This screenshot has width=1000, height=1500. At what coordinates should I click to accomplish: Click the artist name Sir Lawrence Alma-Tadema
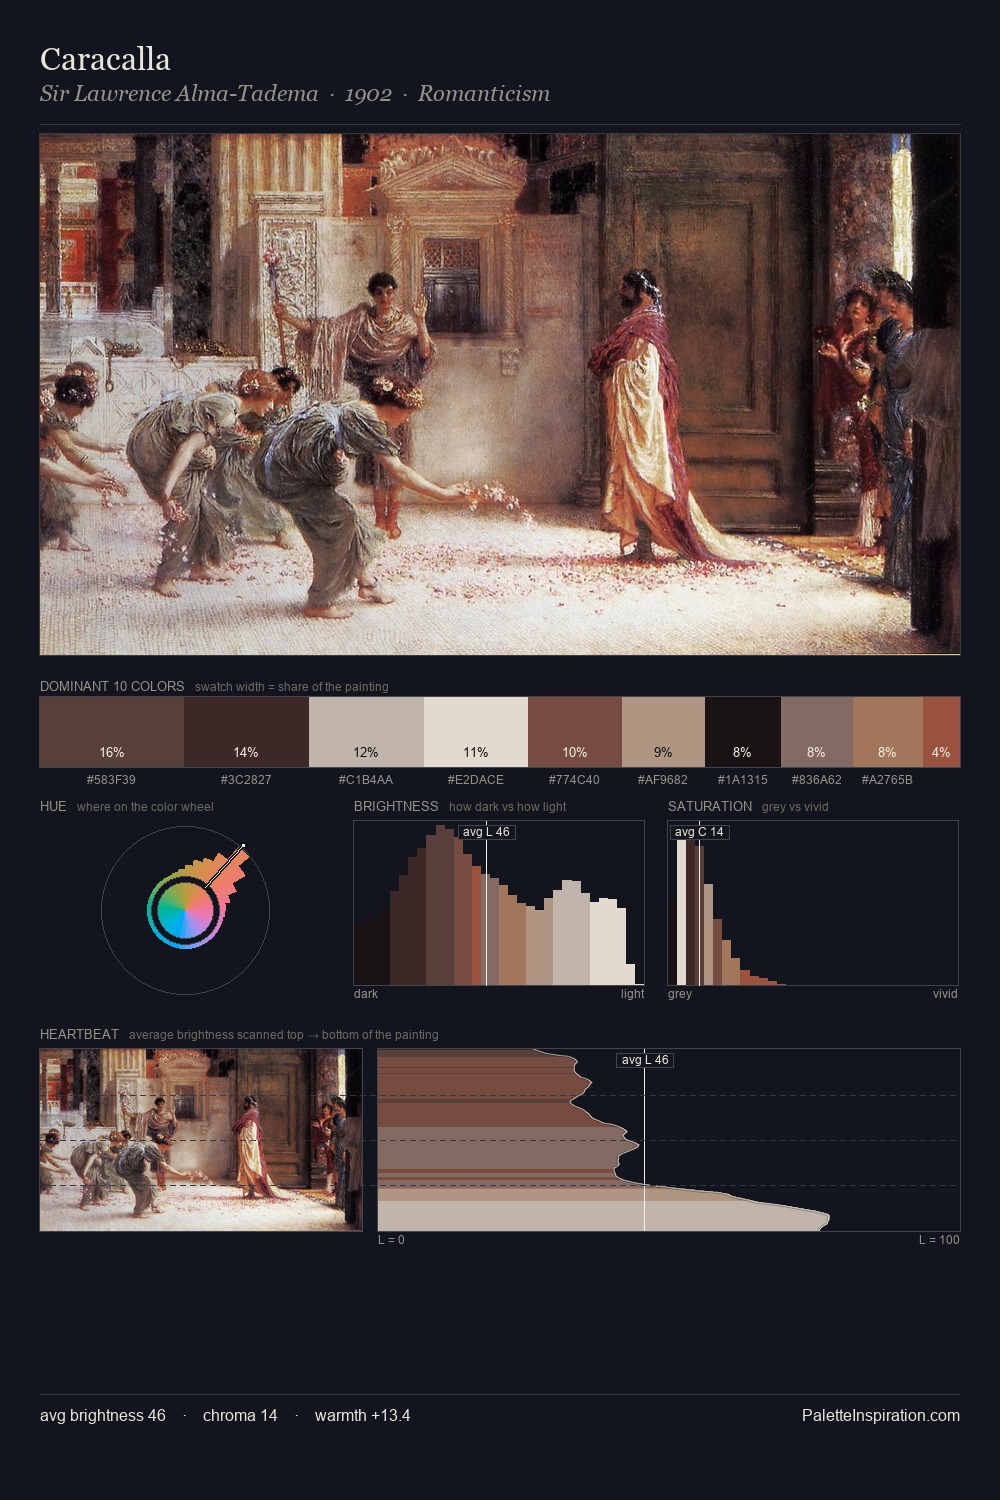[179, 94]
